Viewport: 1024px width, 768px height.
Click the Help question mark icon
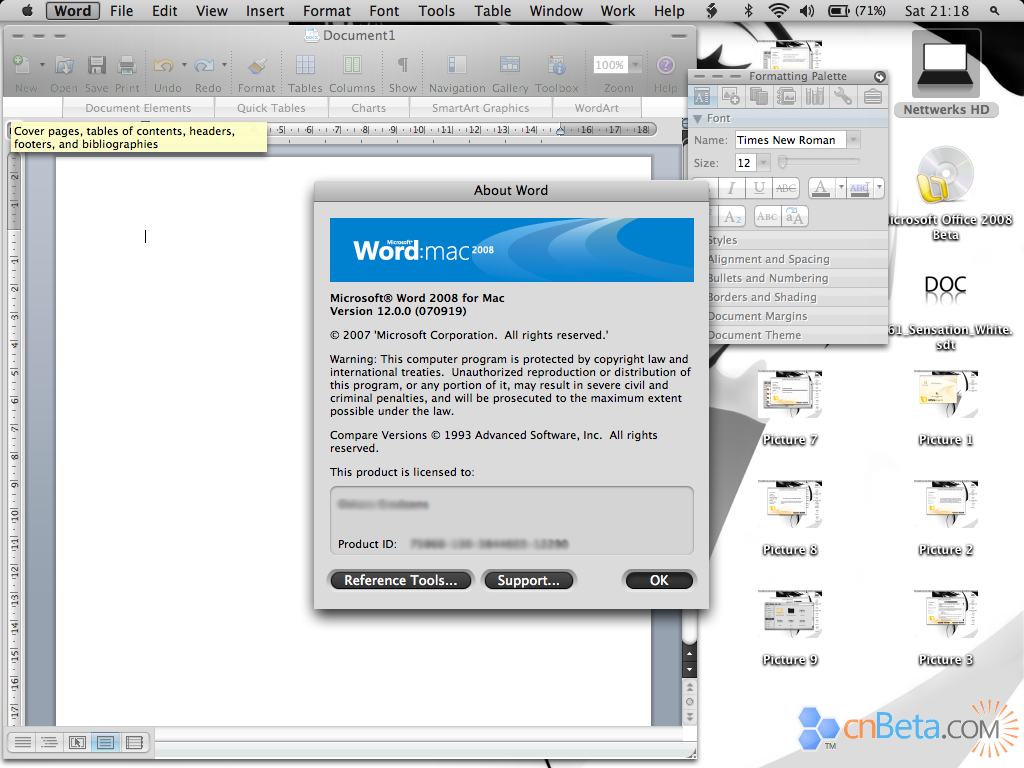point(665,65)
